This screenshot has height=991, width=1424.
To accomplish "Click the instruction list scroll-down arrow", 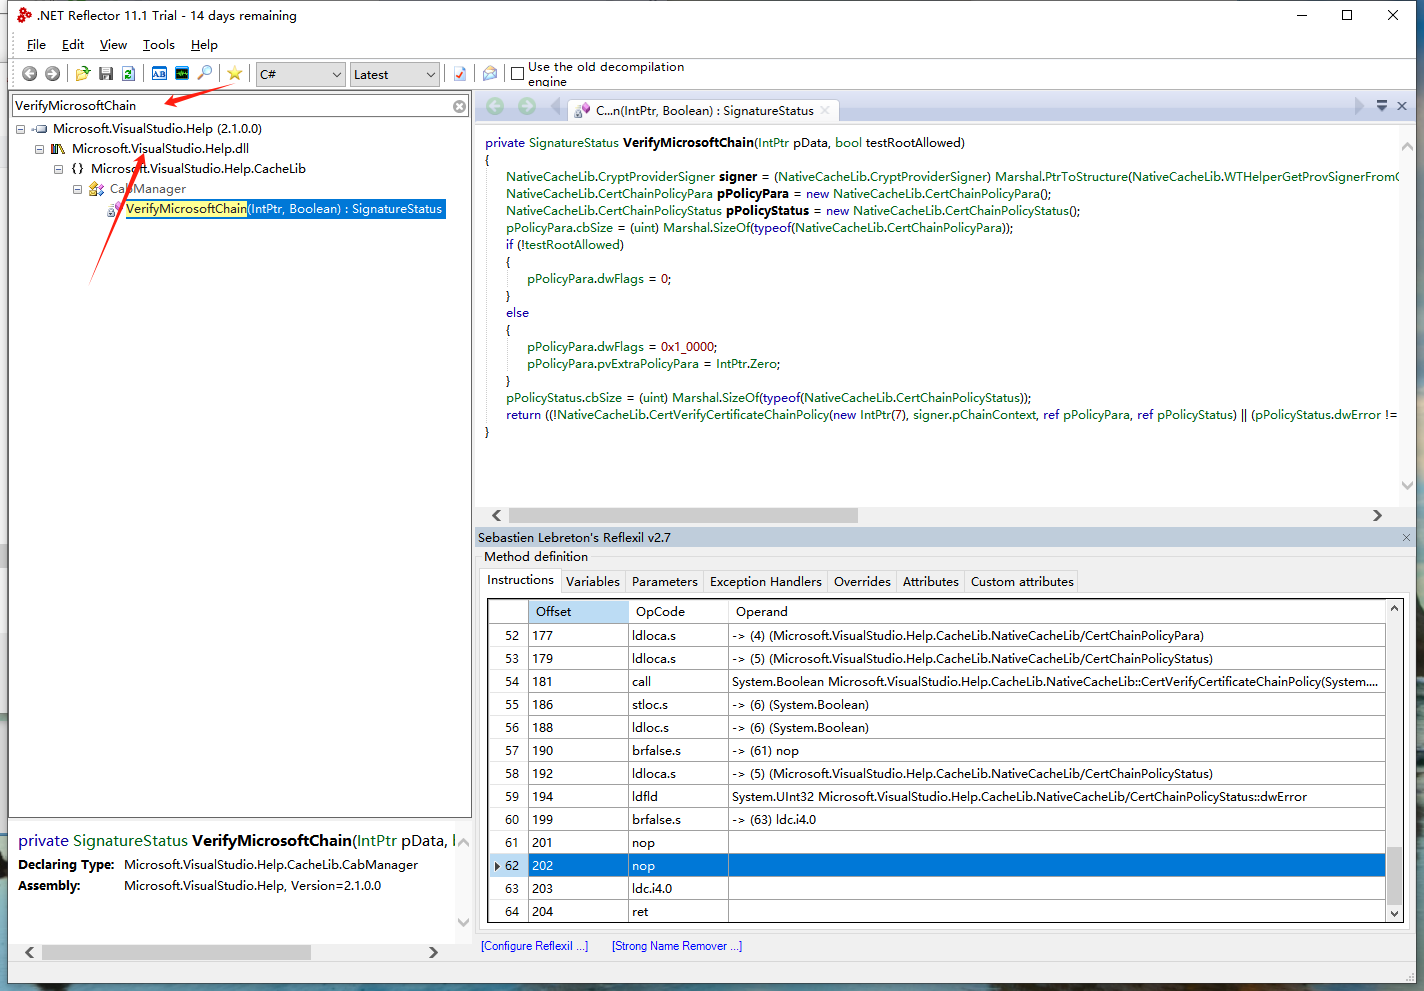I will click(x=1394, y=913).
